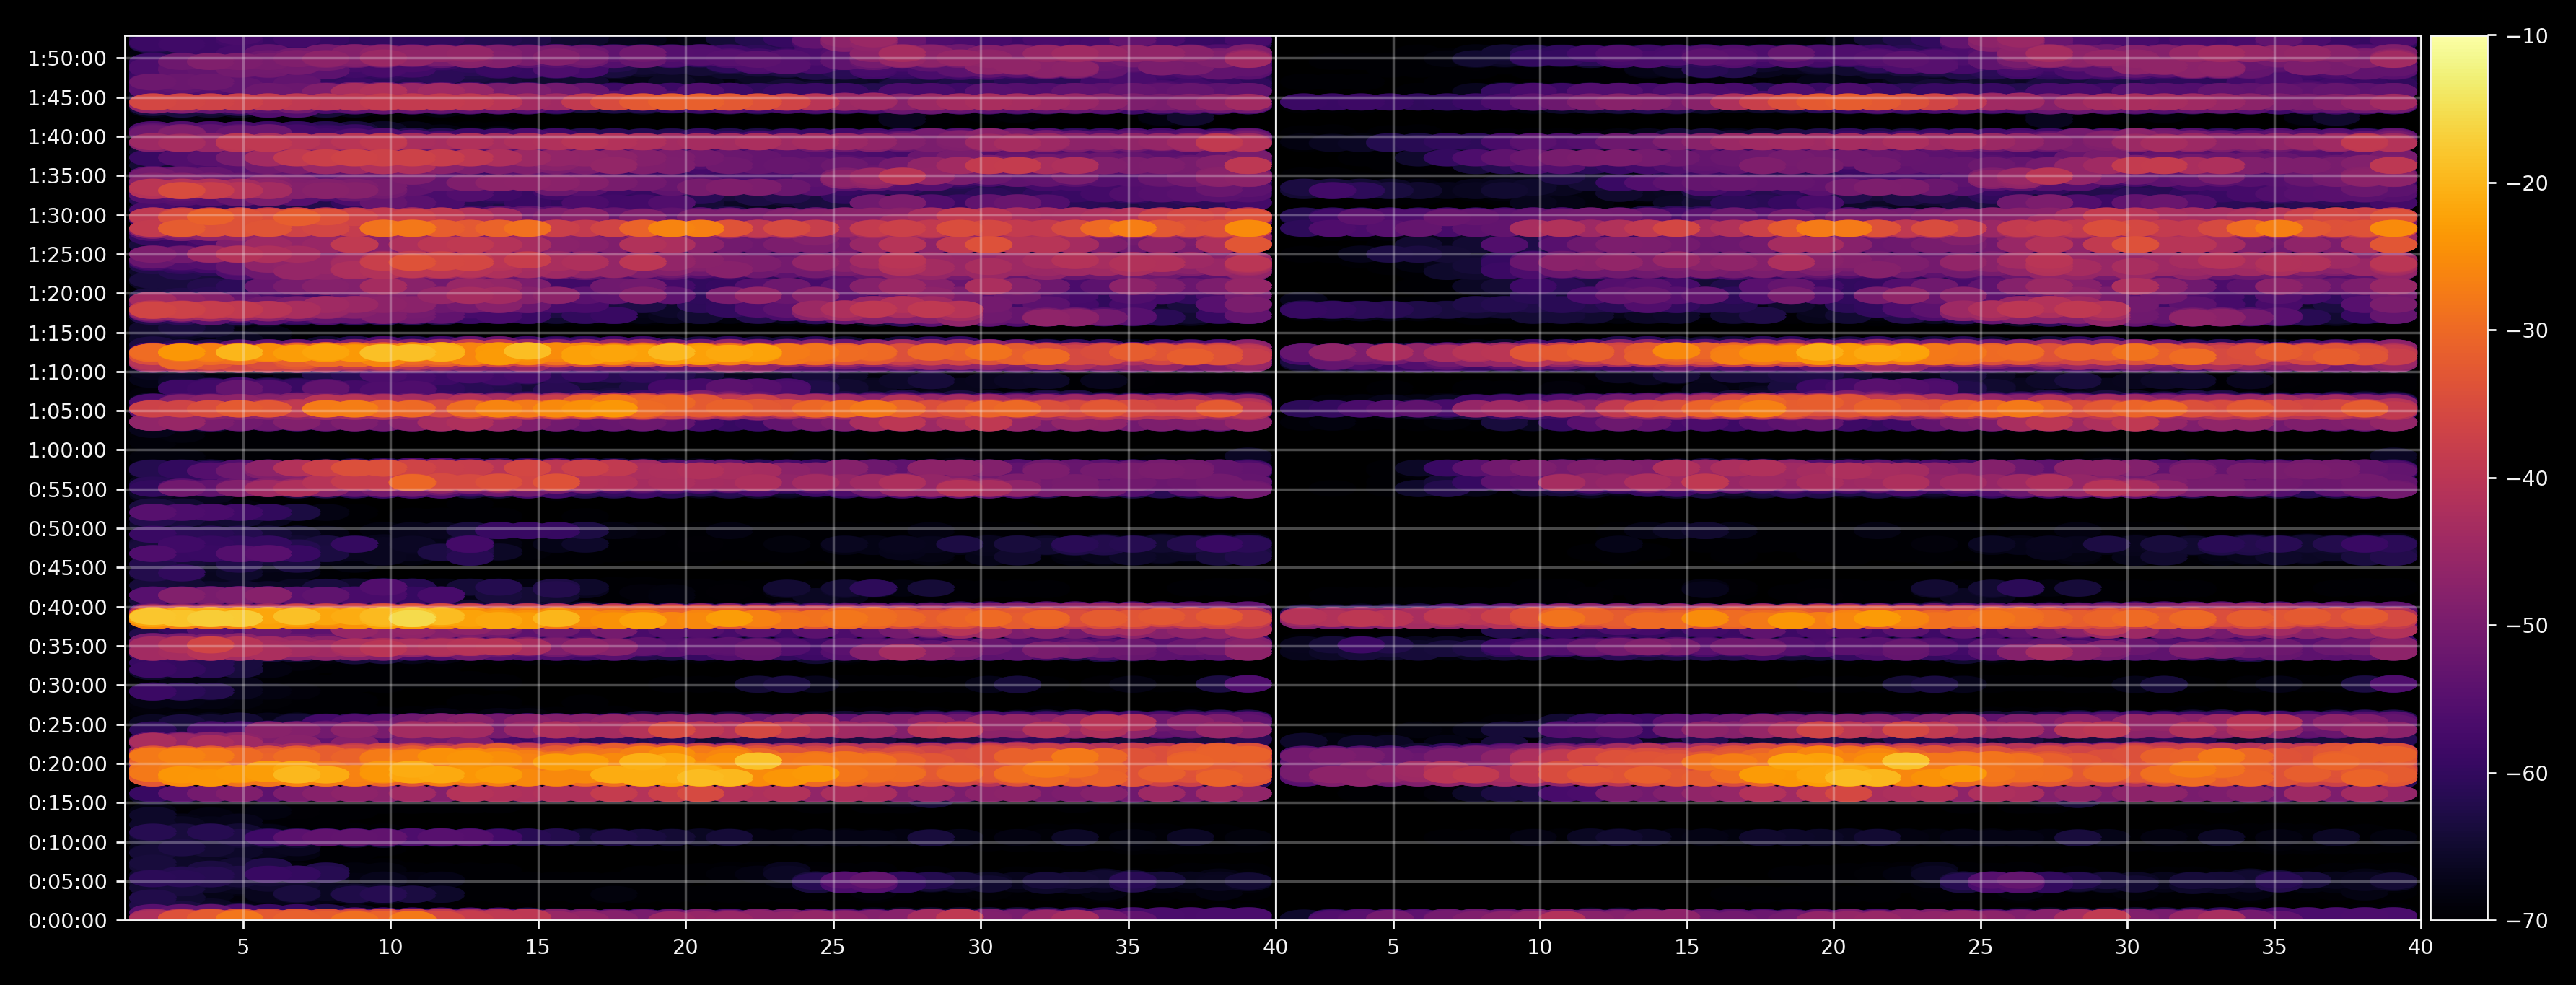Screen dimensions: 2576x985
Task: Select x-axis label 10 under the left heatmap
Action: click(x=390, y=947)
